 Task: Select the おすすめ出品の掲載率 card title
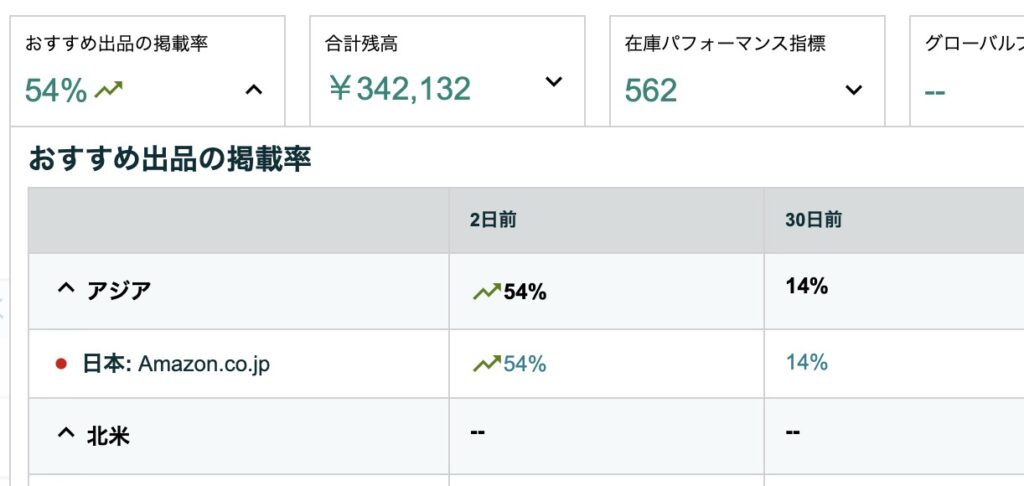[117, 44]
